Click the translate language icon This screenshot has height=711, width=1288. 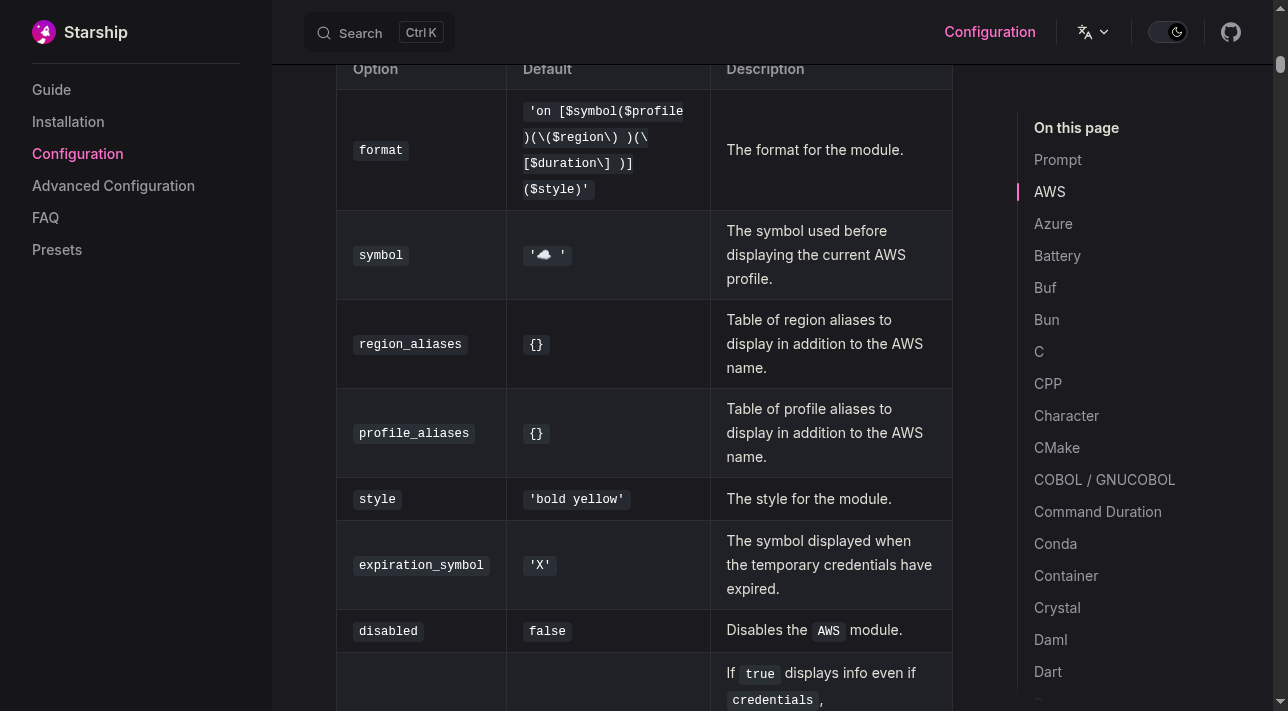[x=1085, y=32]
